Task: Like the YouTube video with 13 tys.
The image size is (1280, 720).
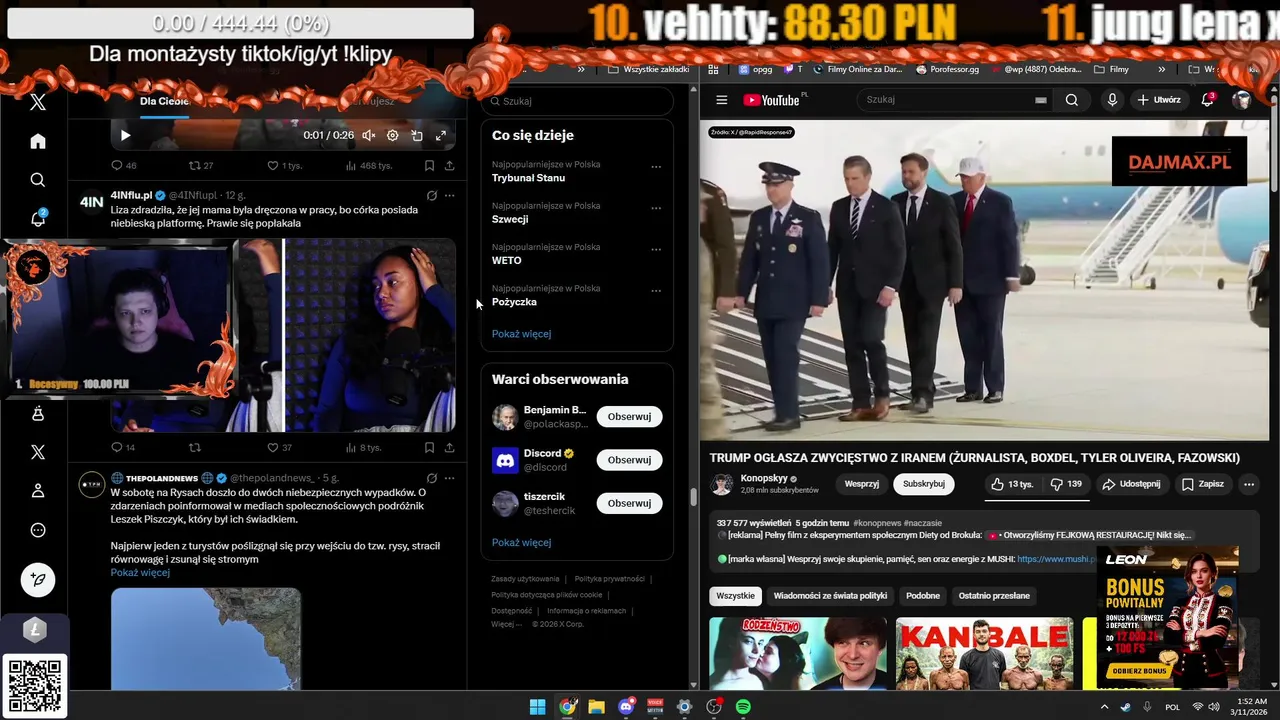Action: [x=1012, y=484]
